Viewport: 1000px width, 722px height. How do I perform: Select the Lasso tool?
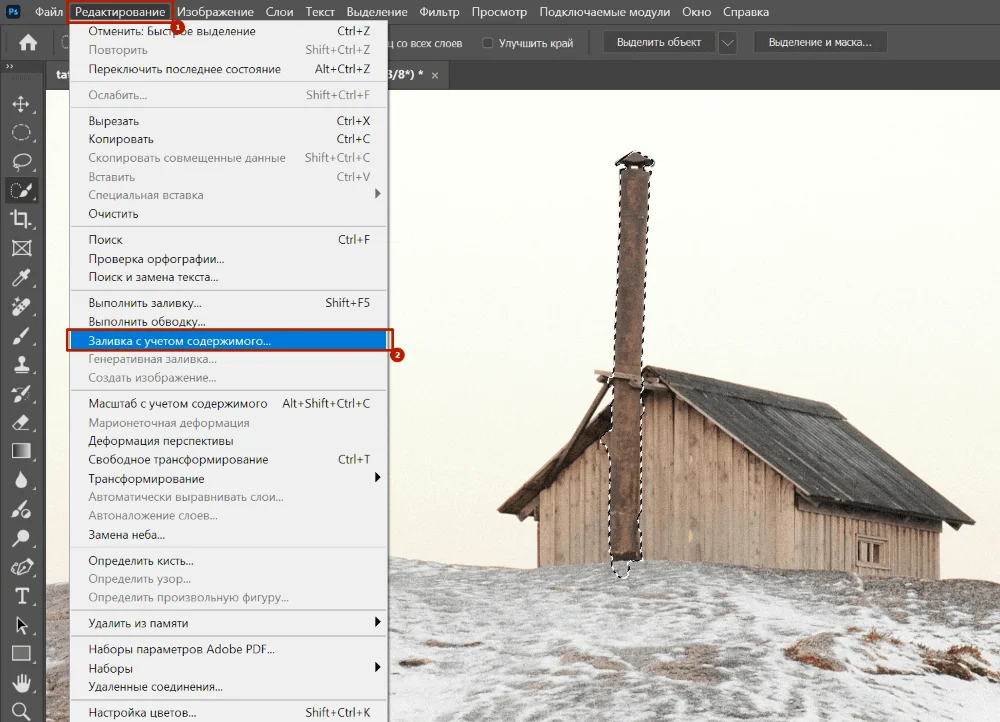[21, 162]
